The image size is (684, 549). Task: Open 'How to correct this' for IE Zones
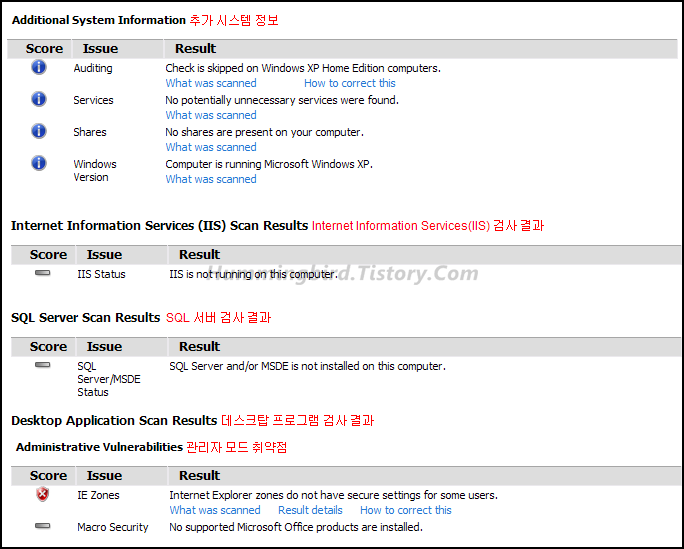click(406, 510)
